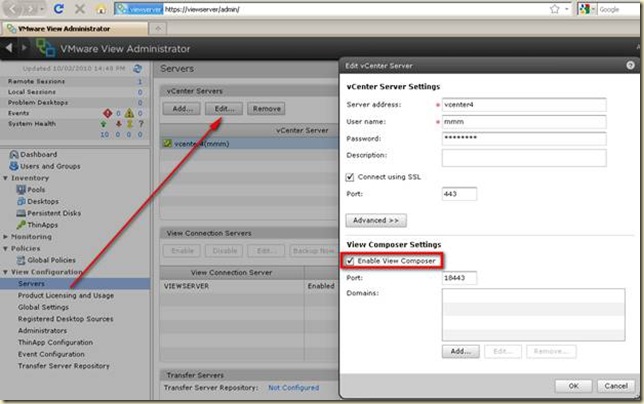Screen dimensions: 644x404
Task: Click the red error events icon
Action: [108, 113]
